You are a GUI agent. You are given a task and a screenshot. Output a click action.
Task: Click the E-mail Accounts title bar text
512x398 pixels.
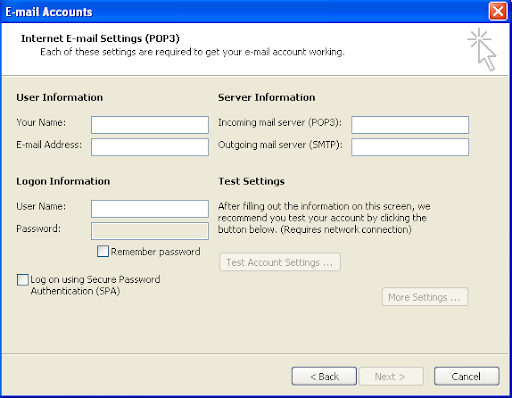(x=49, y=12)
